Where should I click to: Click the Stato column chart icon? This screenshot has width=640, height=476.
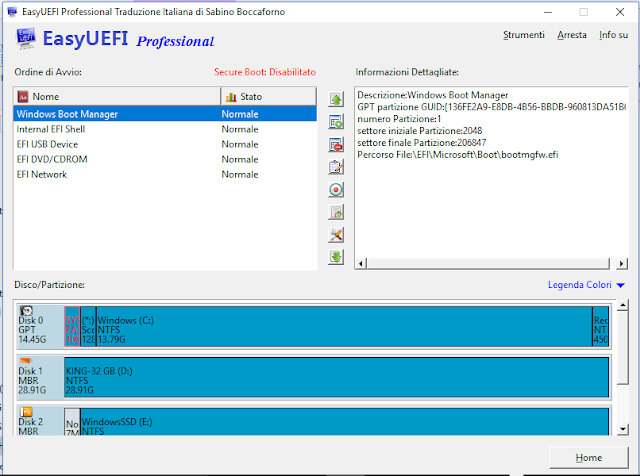tap(231, 97)
